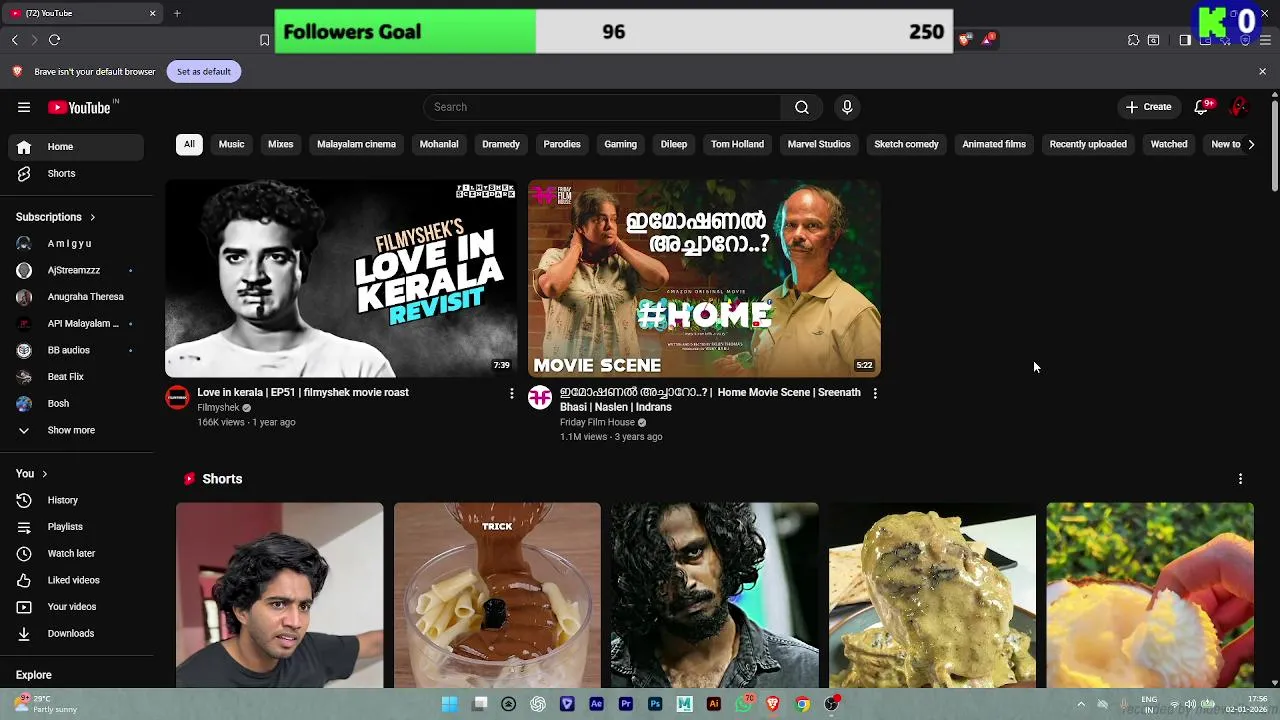Open Shorts shelf more options menu
This screenshot has height=720, width=1280.
click(1240, 479)
